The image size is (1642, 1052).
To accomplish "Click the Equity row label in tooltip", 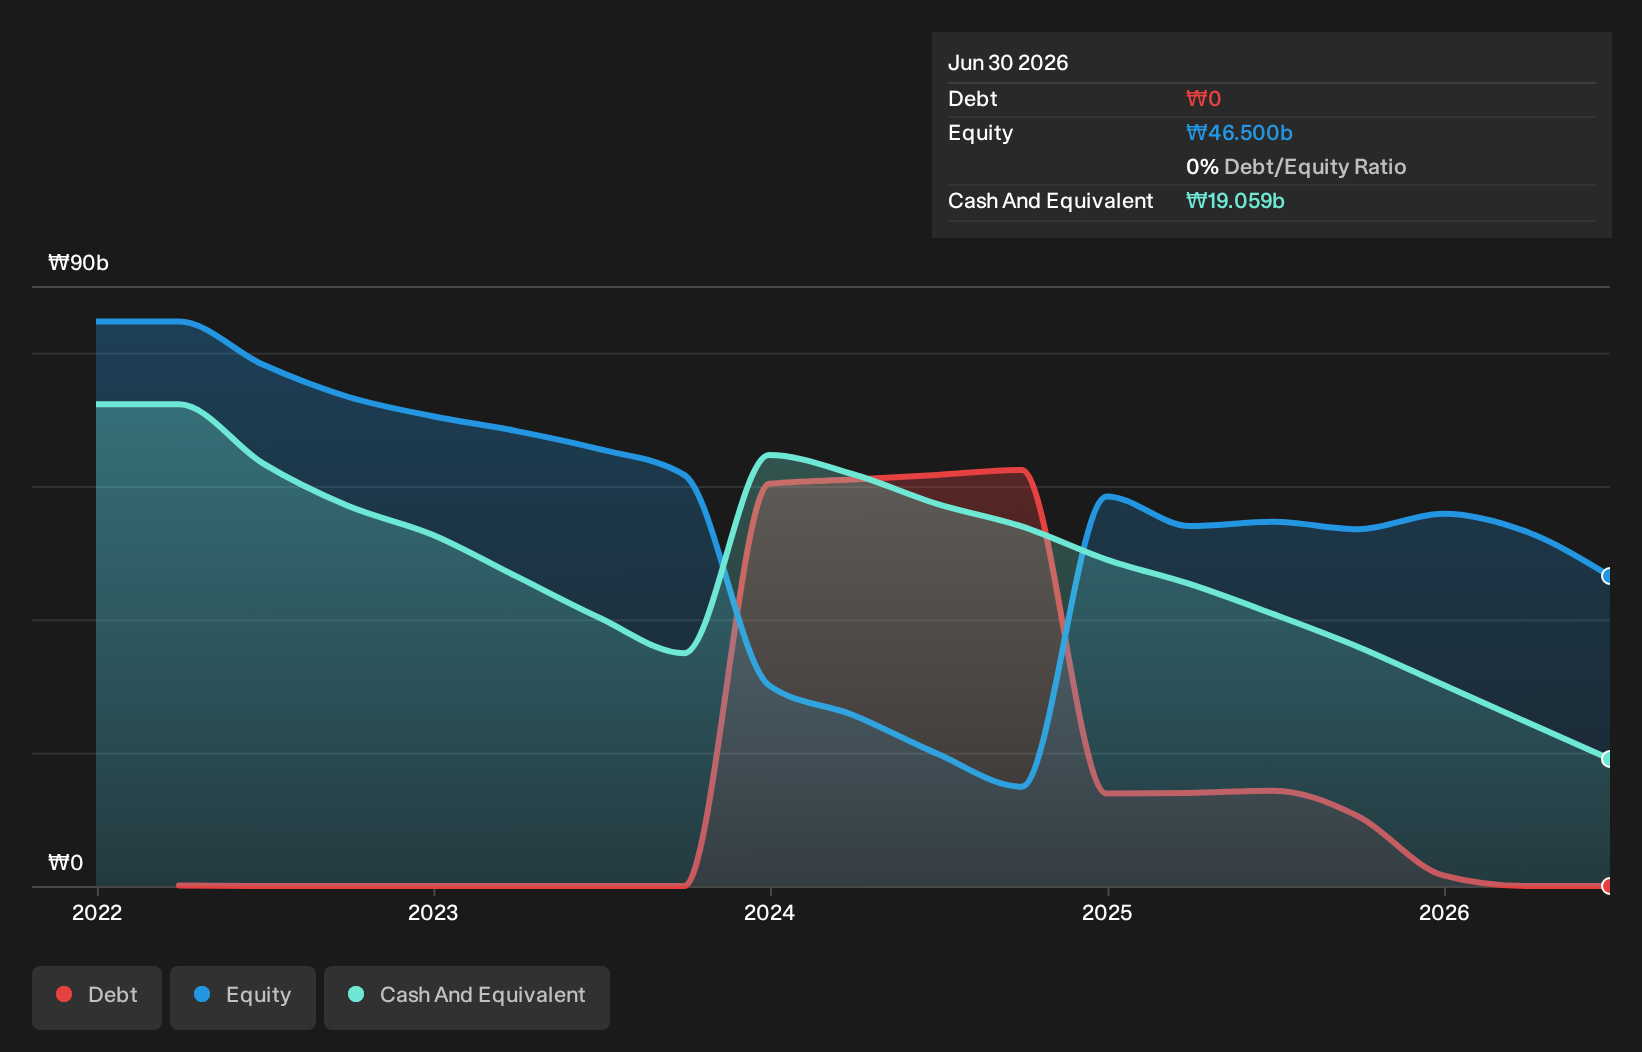I will point(980,133).
